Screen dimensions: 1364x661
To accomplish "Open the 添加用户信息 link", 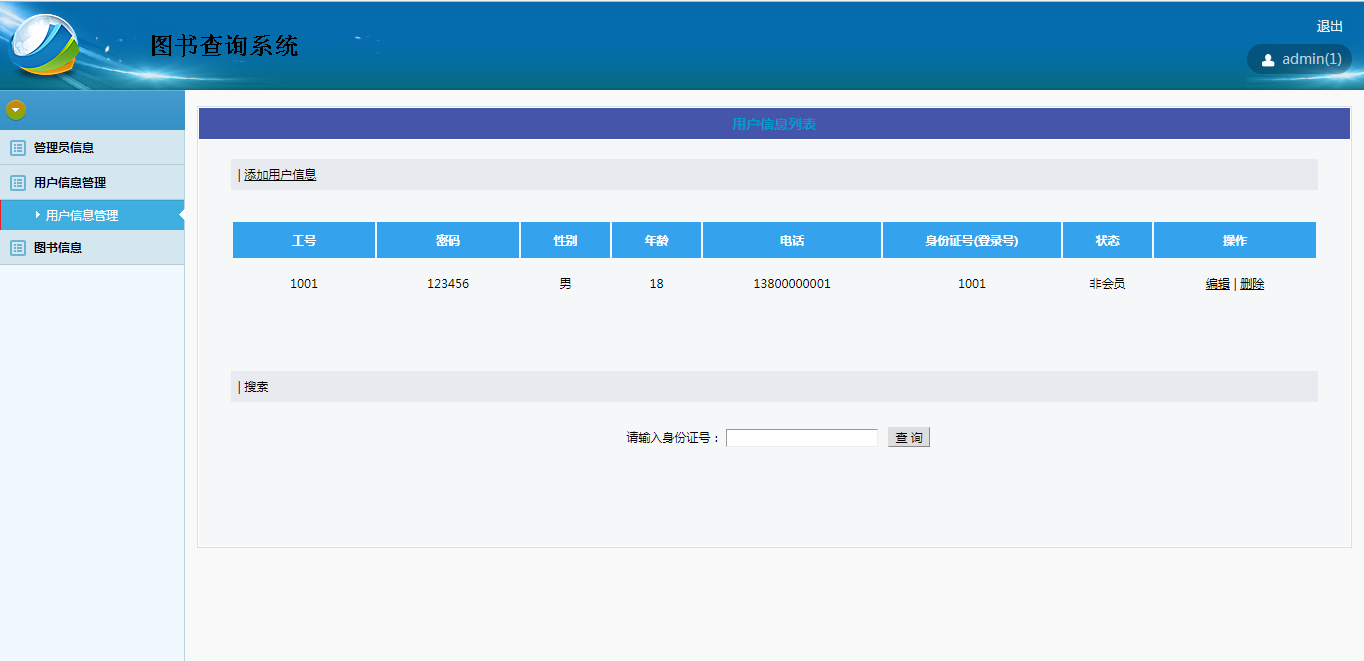I will 280,175.
